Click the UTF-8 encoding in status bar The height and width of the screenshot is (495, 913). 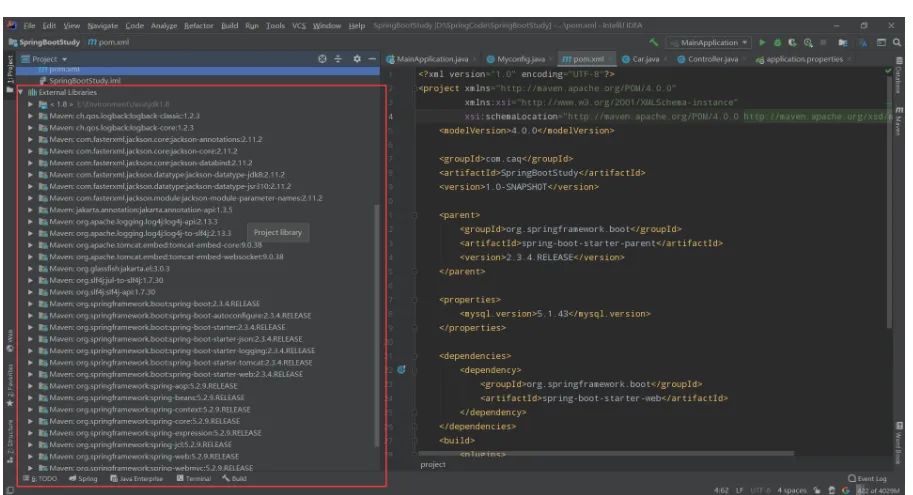pyautogui.click(x=760, y=490)
